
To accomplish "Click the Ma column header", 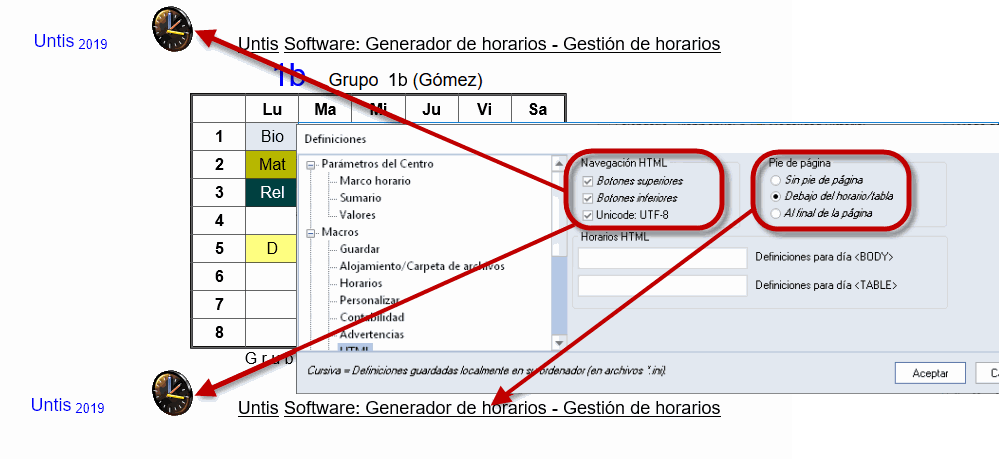I will point(326,109).
